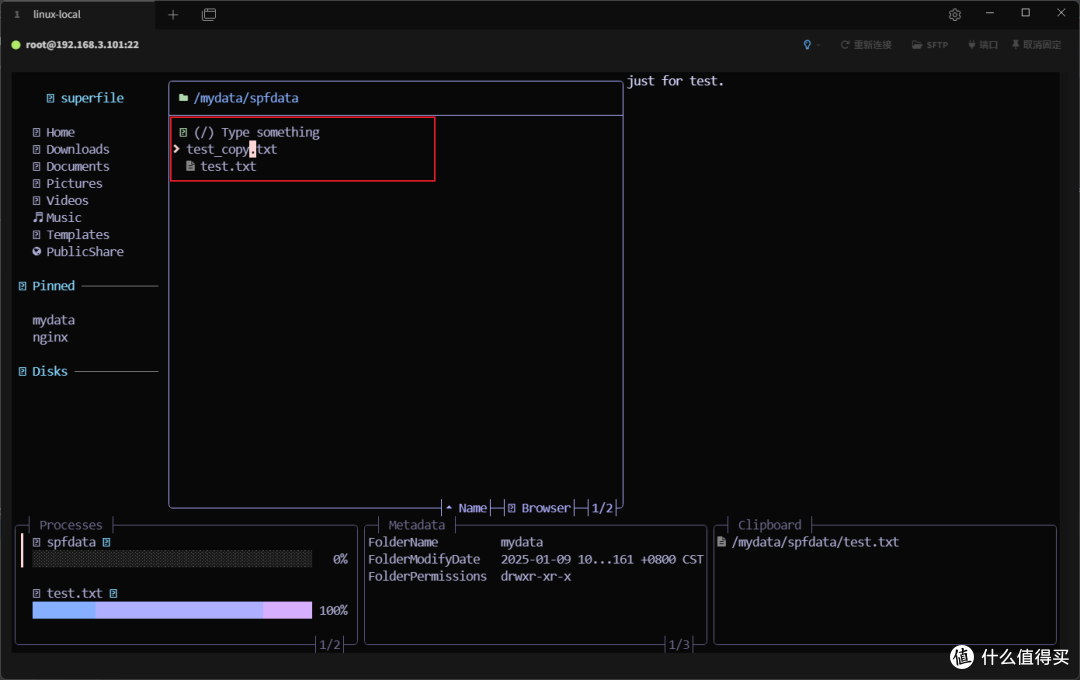This screenshot has width=1080, height=680.
Task: Click the window layout icon beside plus
Action: [209, 14]
